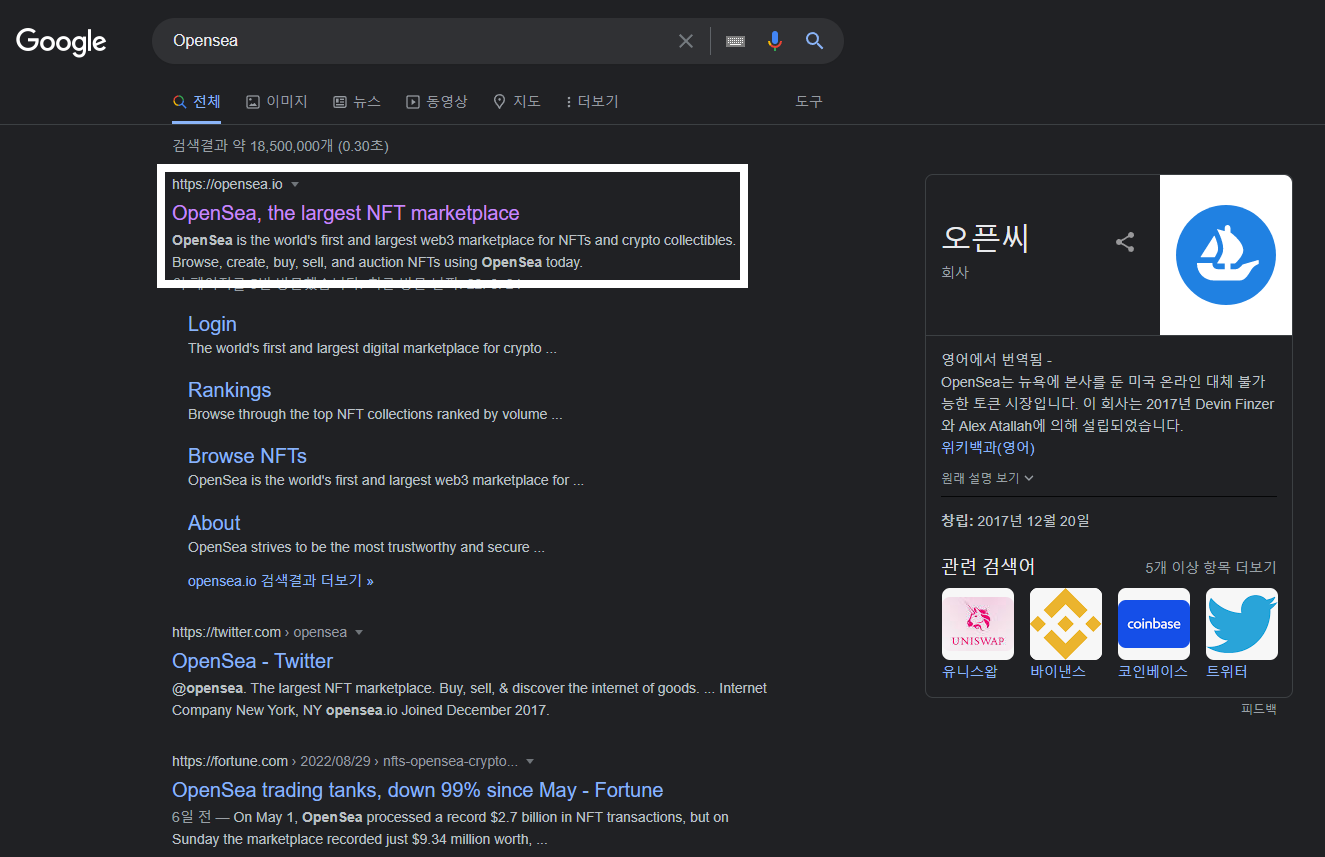1325x857 pixels.
Task: Share the 오픈씨 knowledge panel
Action: point(1125,242)
